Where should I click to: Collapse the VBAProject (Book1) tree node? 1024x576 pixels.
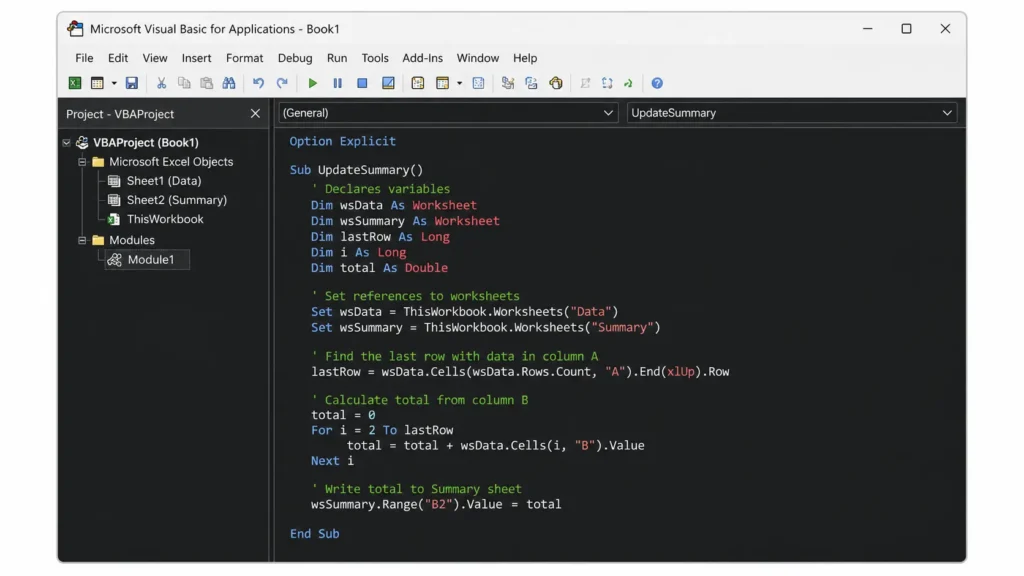67,142
